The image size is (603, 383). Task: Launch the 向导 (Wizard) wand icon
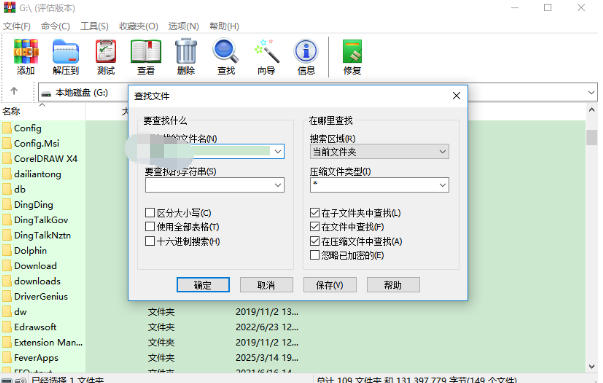[266, 51]
